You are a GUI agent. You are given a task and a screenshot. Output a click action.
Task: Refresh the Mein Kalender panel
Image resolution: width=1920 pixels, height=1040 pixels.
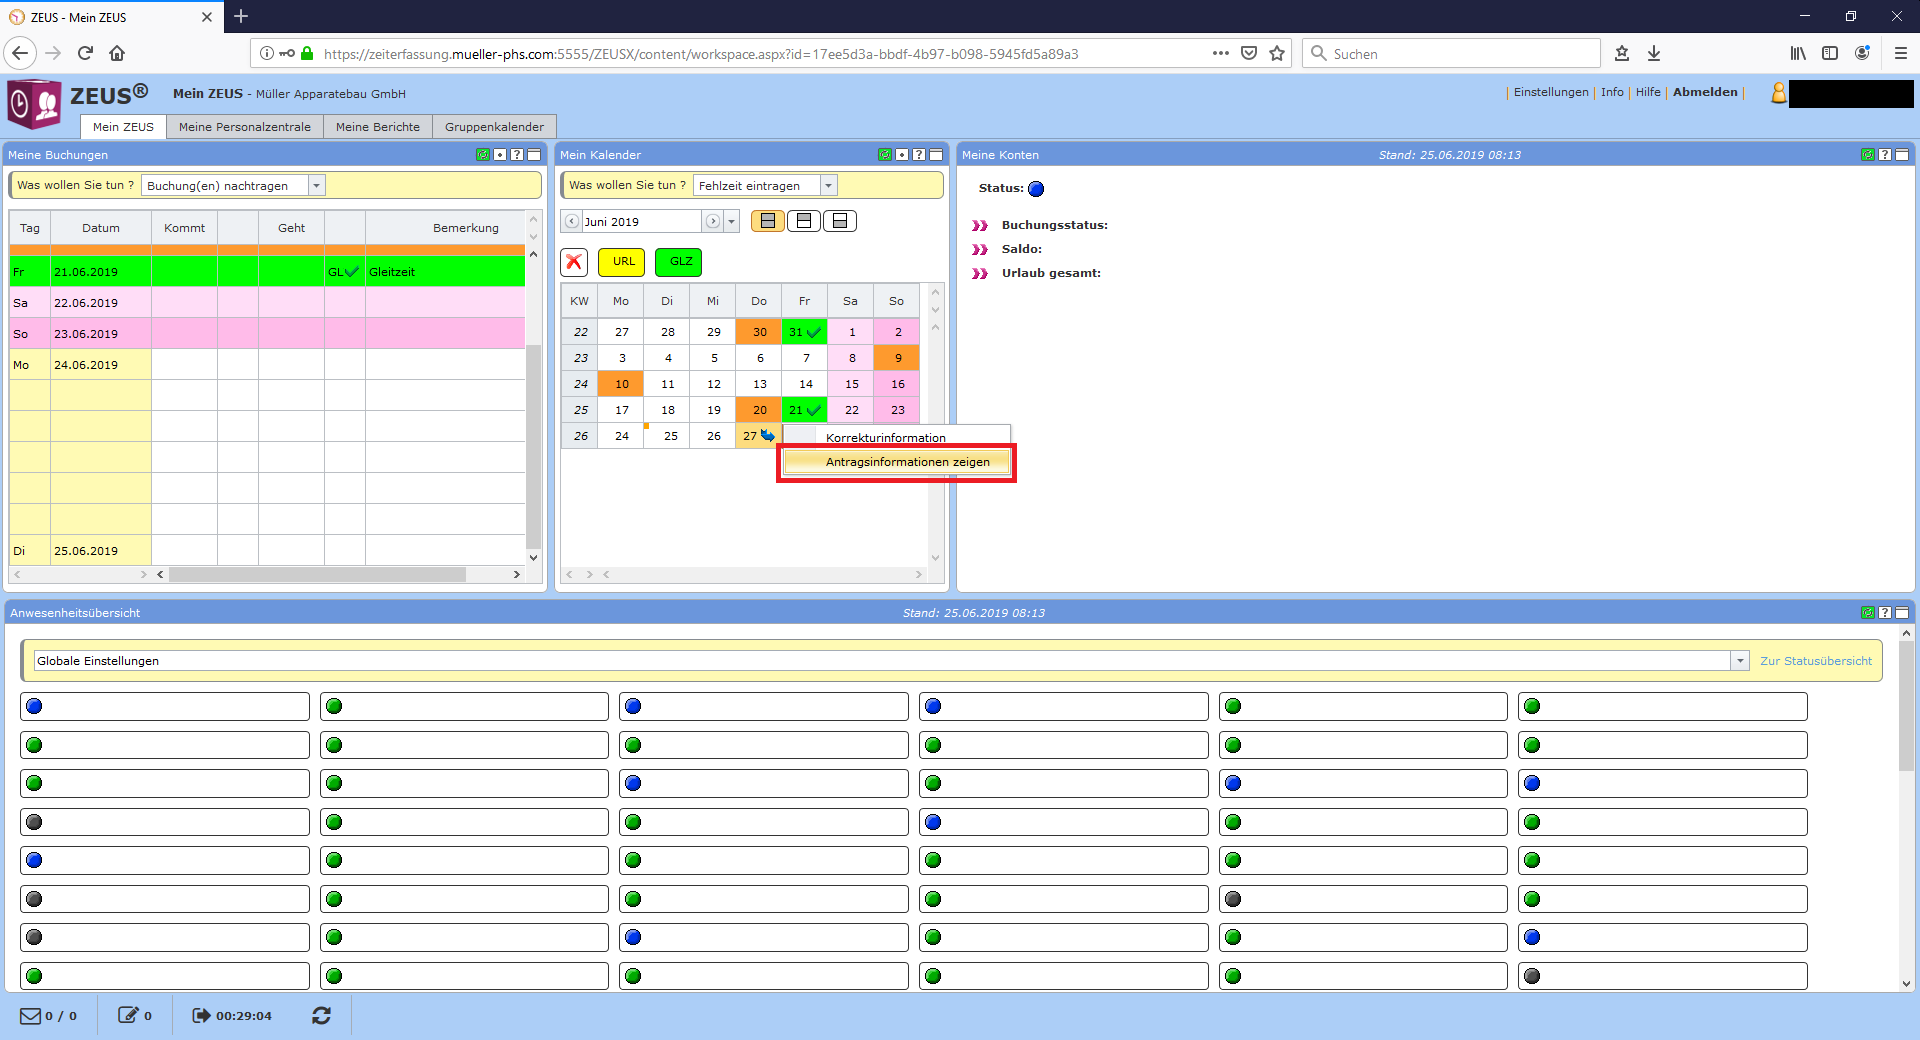(884, 155)
